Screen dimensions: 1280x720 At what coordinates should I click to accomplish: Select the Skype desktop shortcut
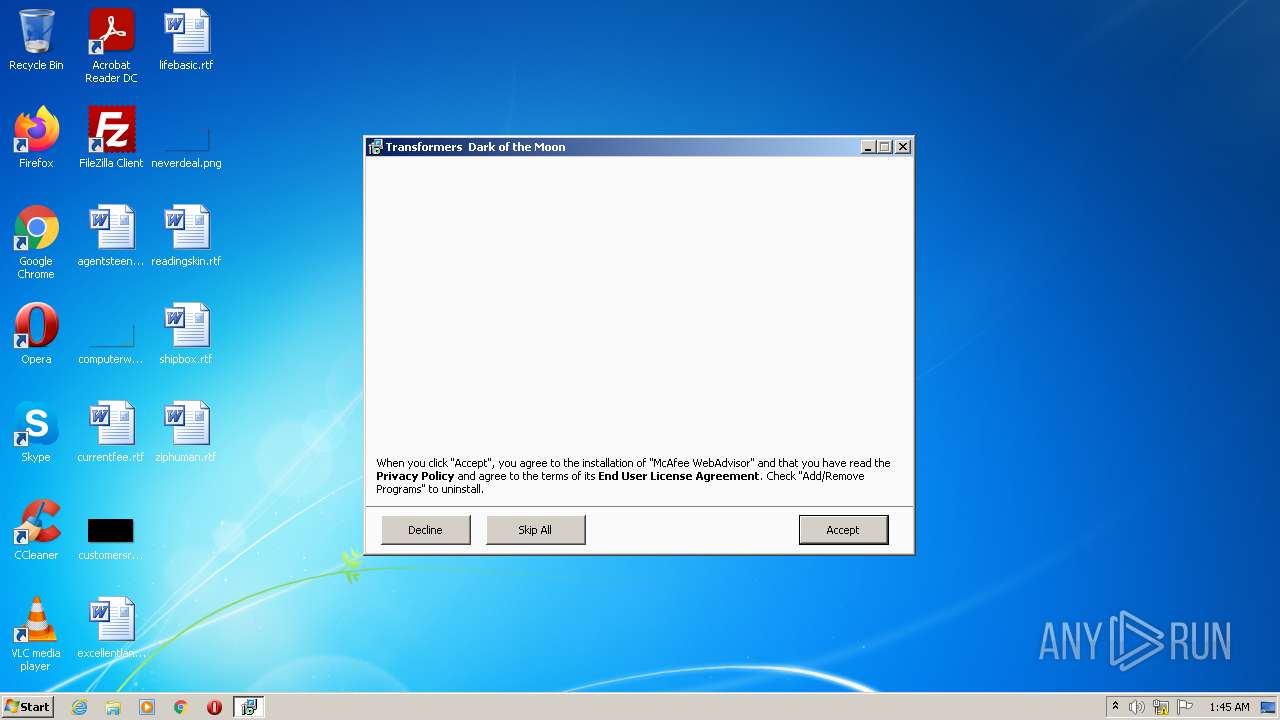[36, 432]
